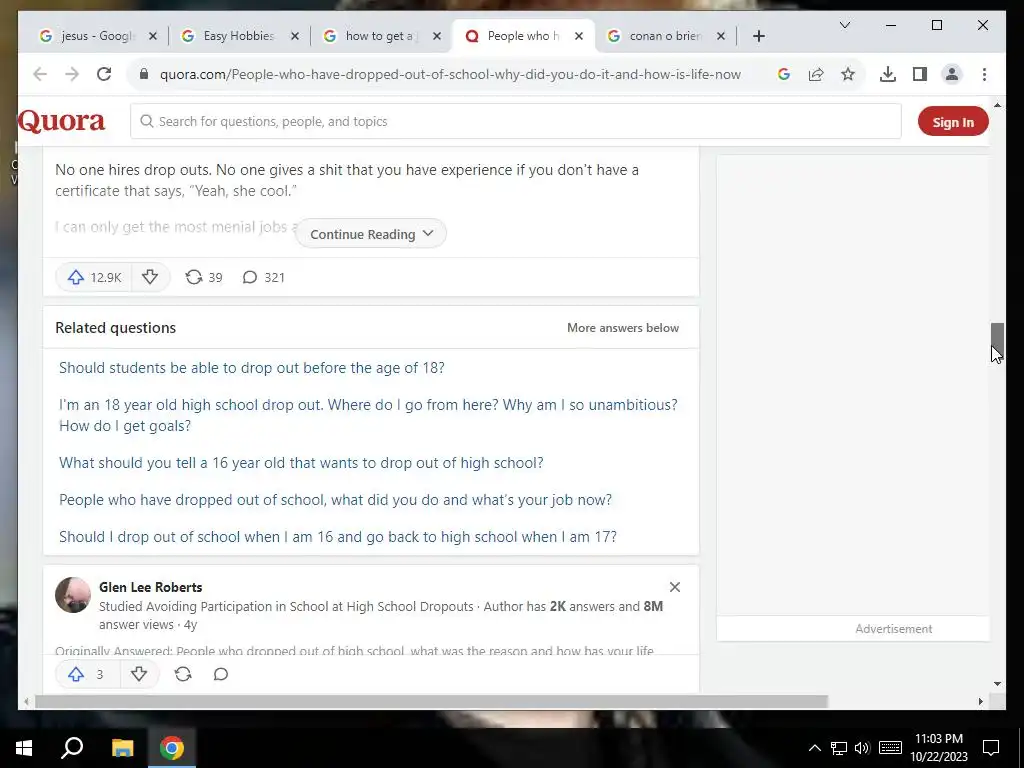Open Glen Lee Roberts' profile picture

72,595
